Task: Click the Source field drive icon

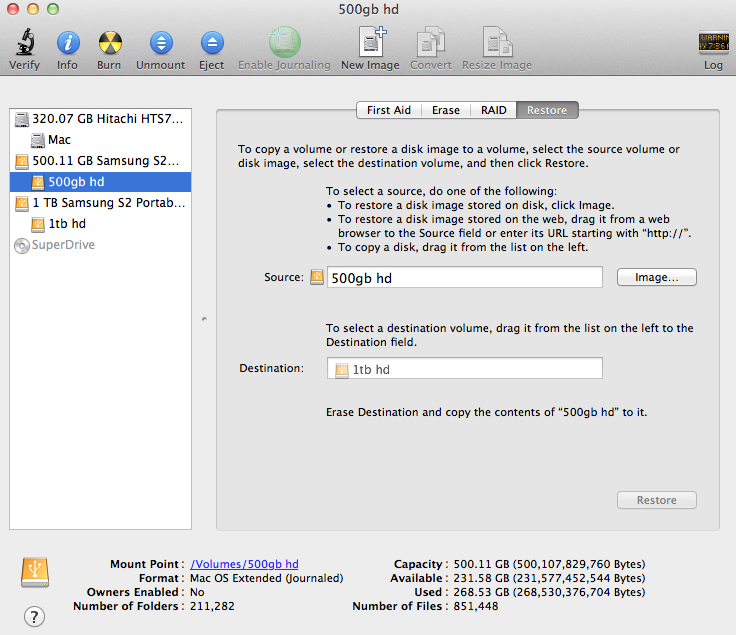Action: [x=317, y=277]
